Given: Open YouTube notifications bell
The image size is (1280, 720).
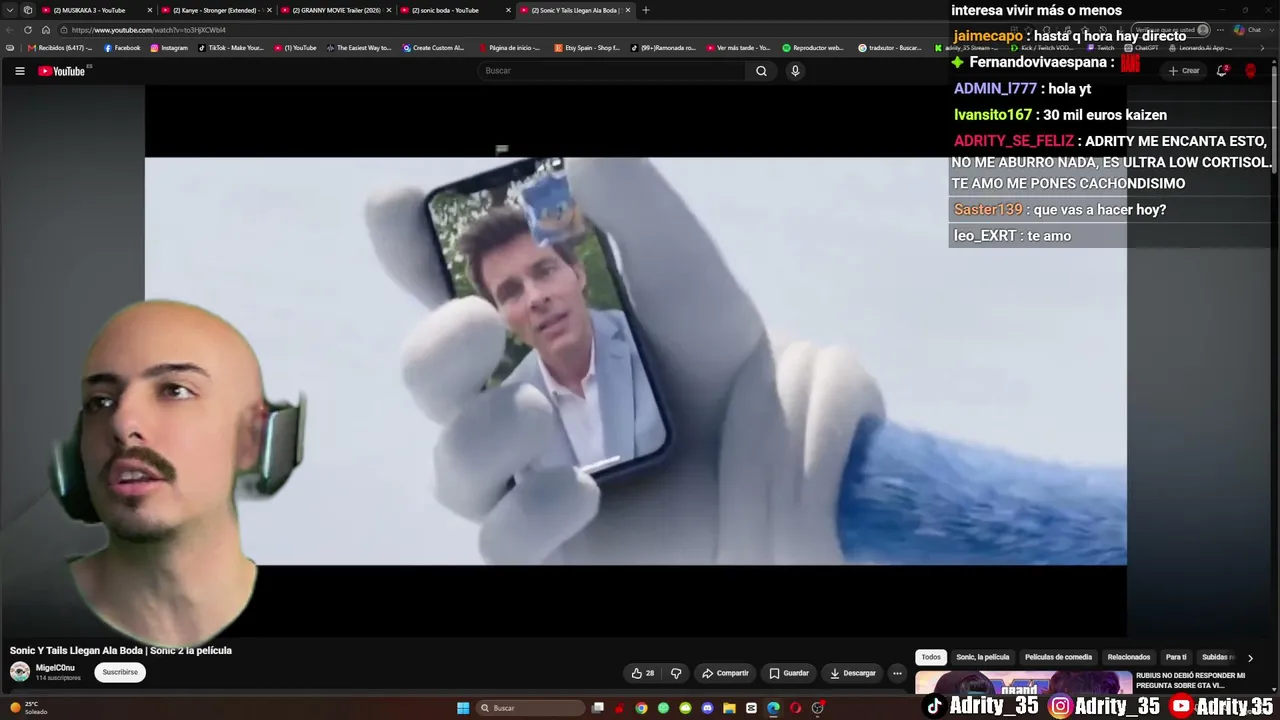Looking at the screenshot, I should (x=1221, y=71).
